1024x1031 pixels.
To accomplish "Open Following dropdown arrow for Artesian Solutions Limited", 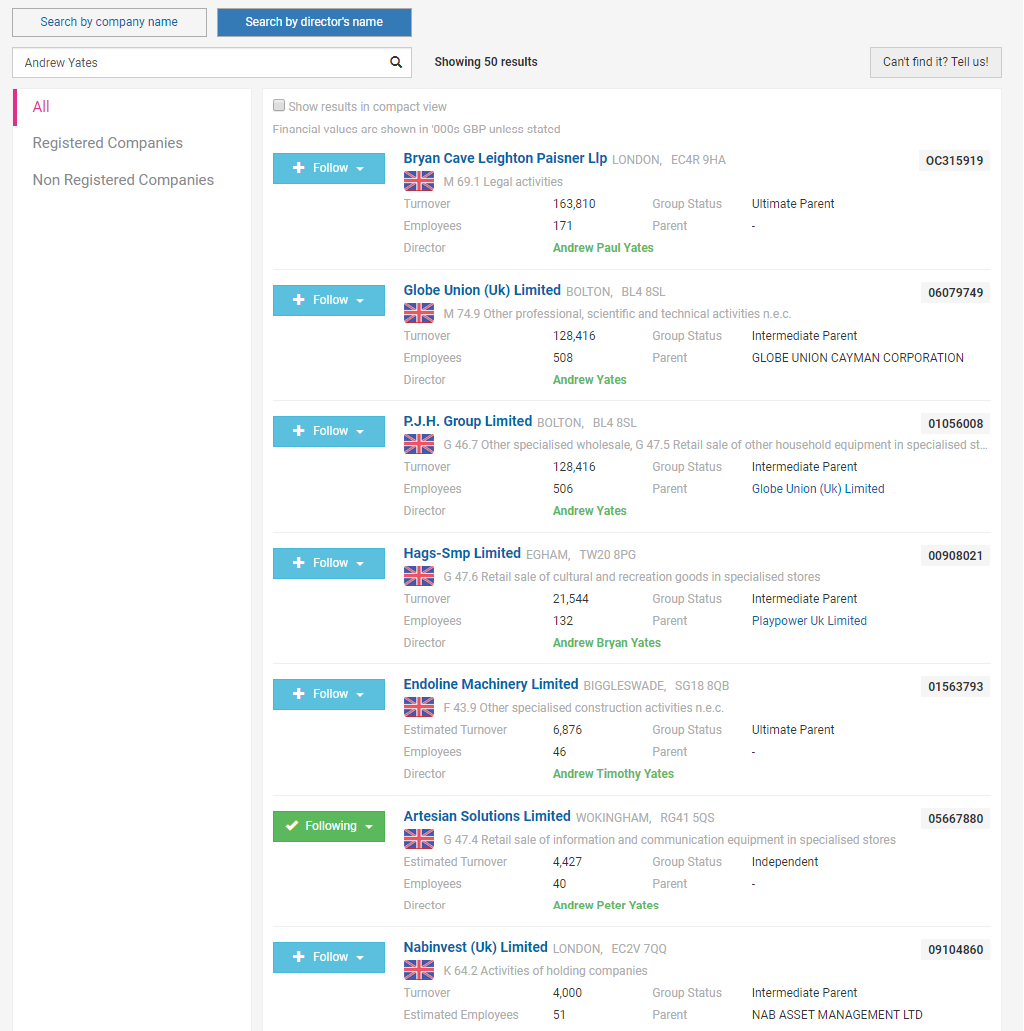I will point(369,827).
